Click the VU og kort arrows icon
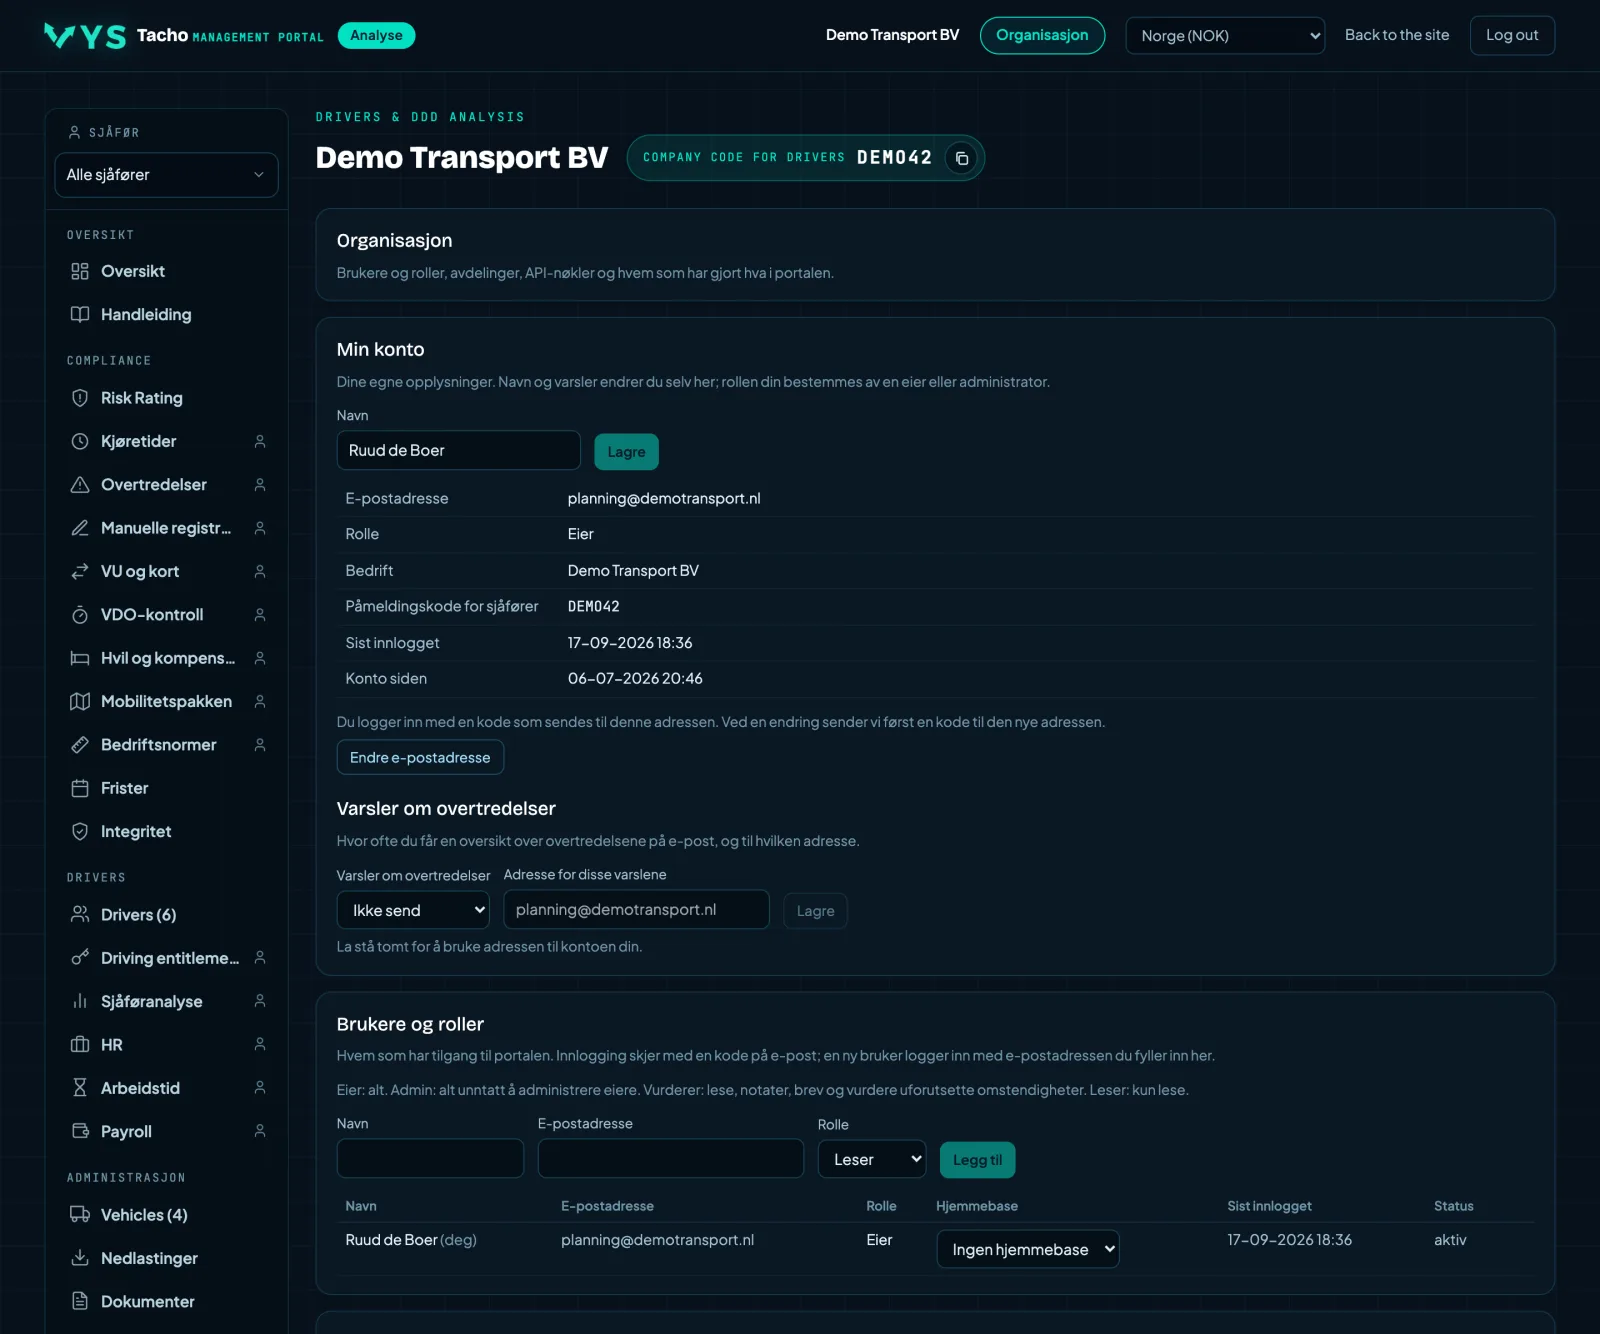Image resolution: width=1600 pixels, height=1334 pixels. coord(80,571)
